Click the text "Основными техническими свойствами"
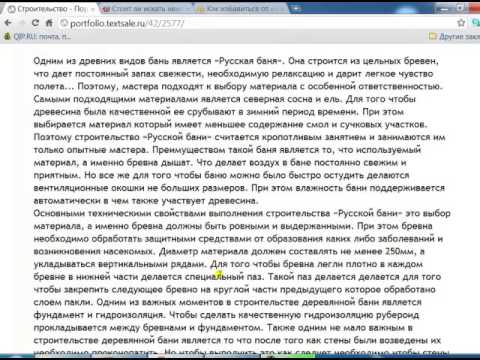This screenshot has height=360, width=480. 119,213
